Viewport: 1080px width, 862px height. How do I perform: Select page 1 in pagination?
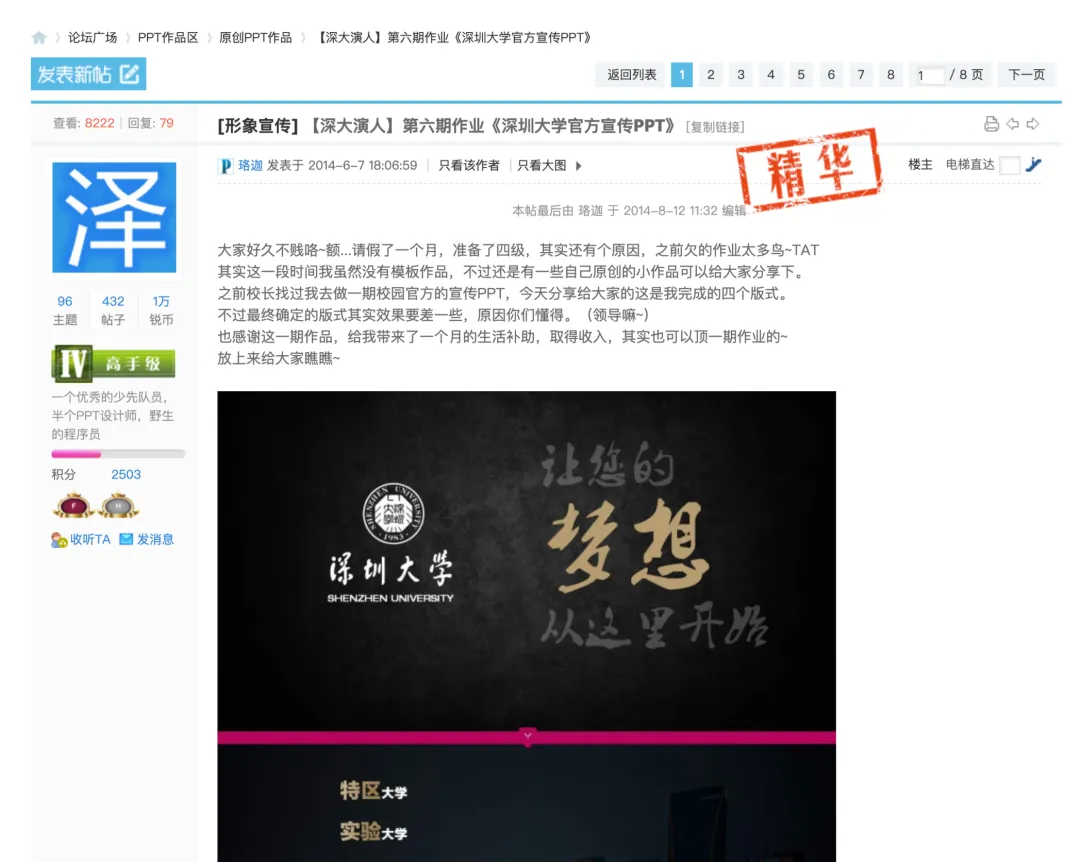682,74
